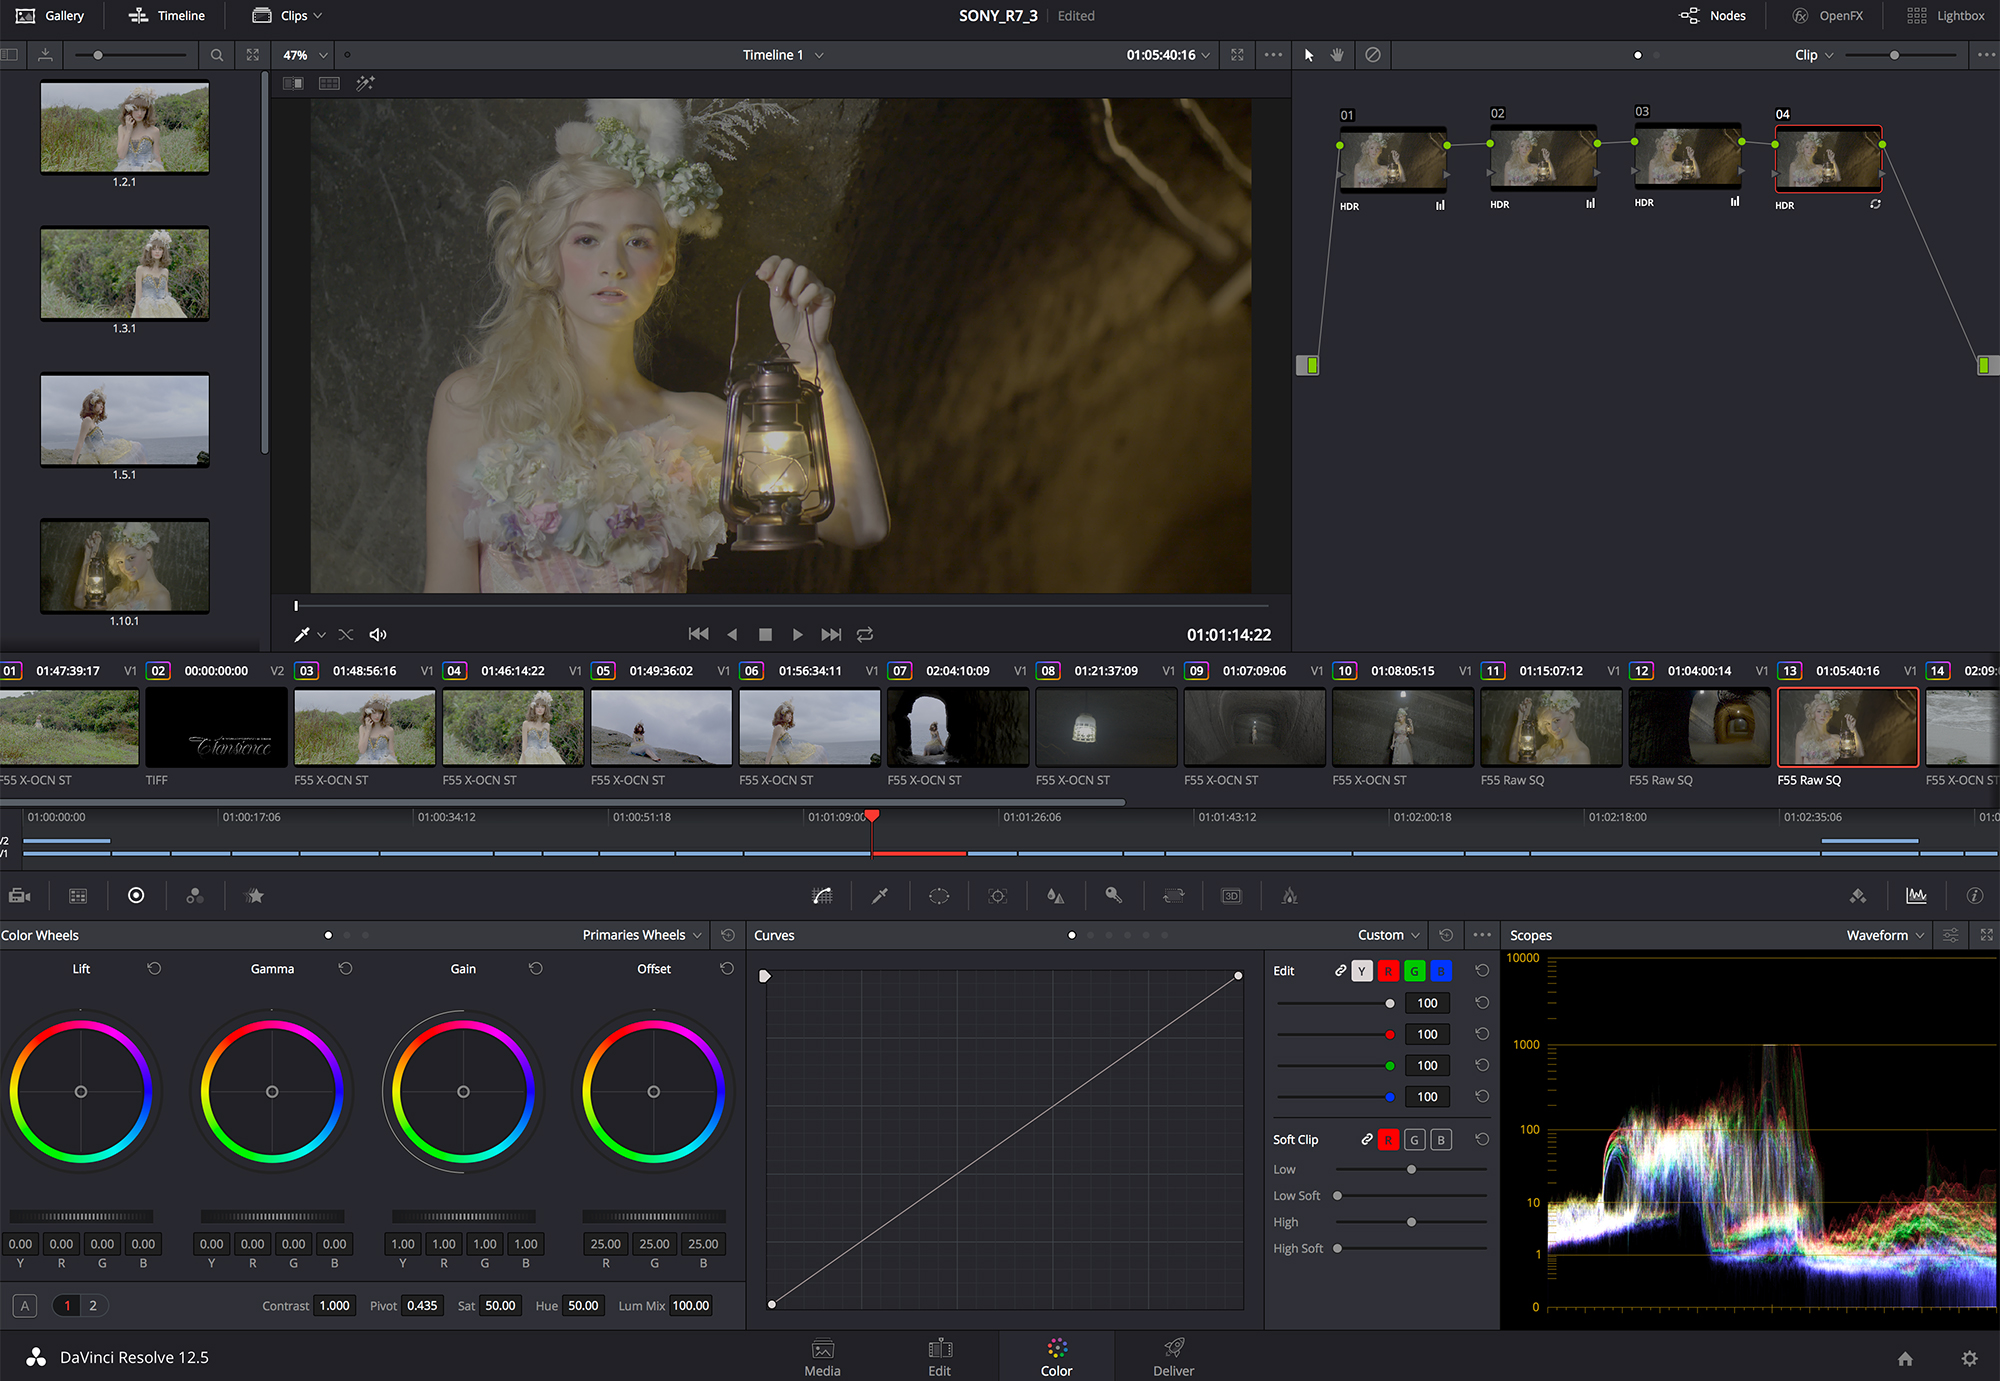Click the loop playback button

(865, 634)
